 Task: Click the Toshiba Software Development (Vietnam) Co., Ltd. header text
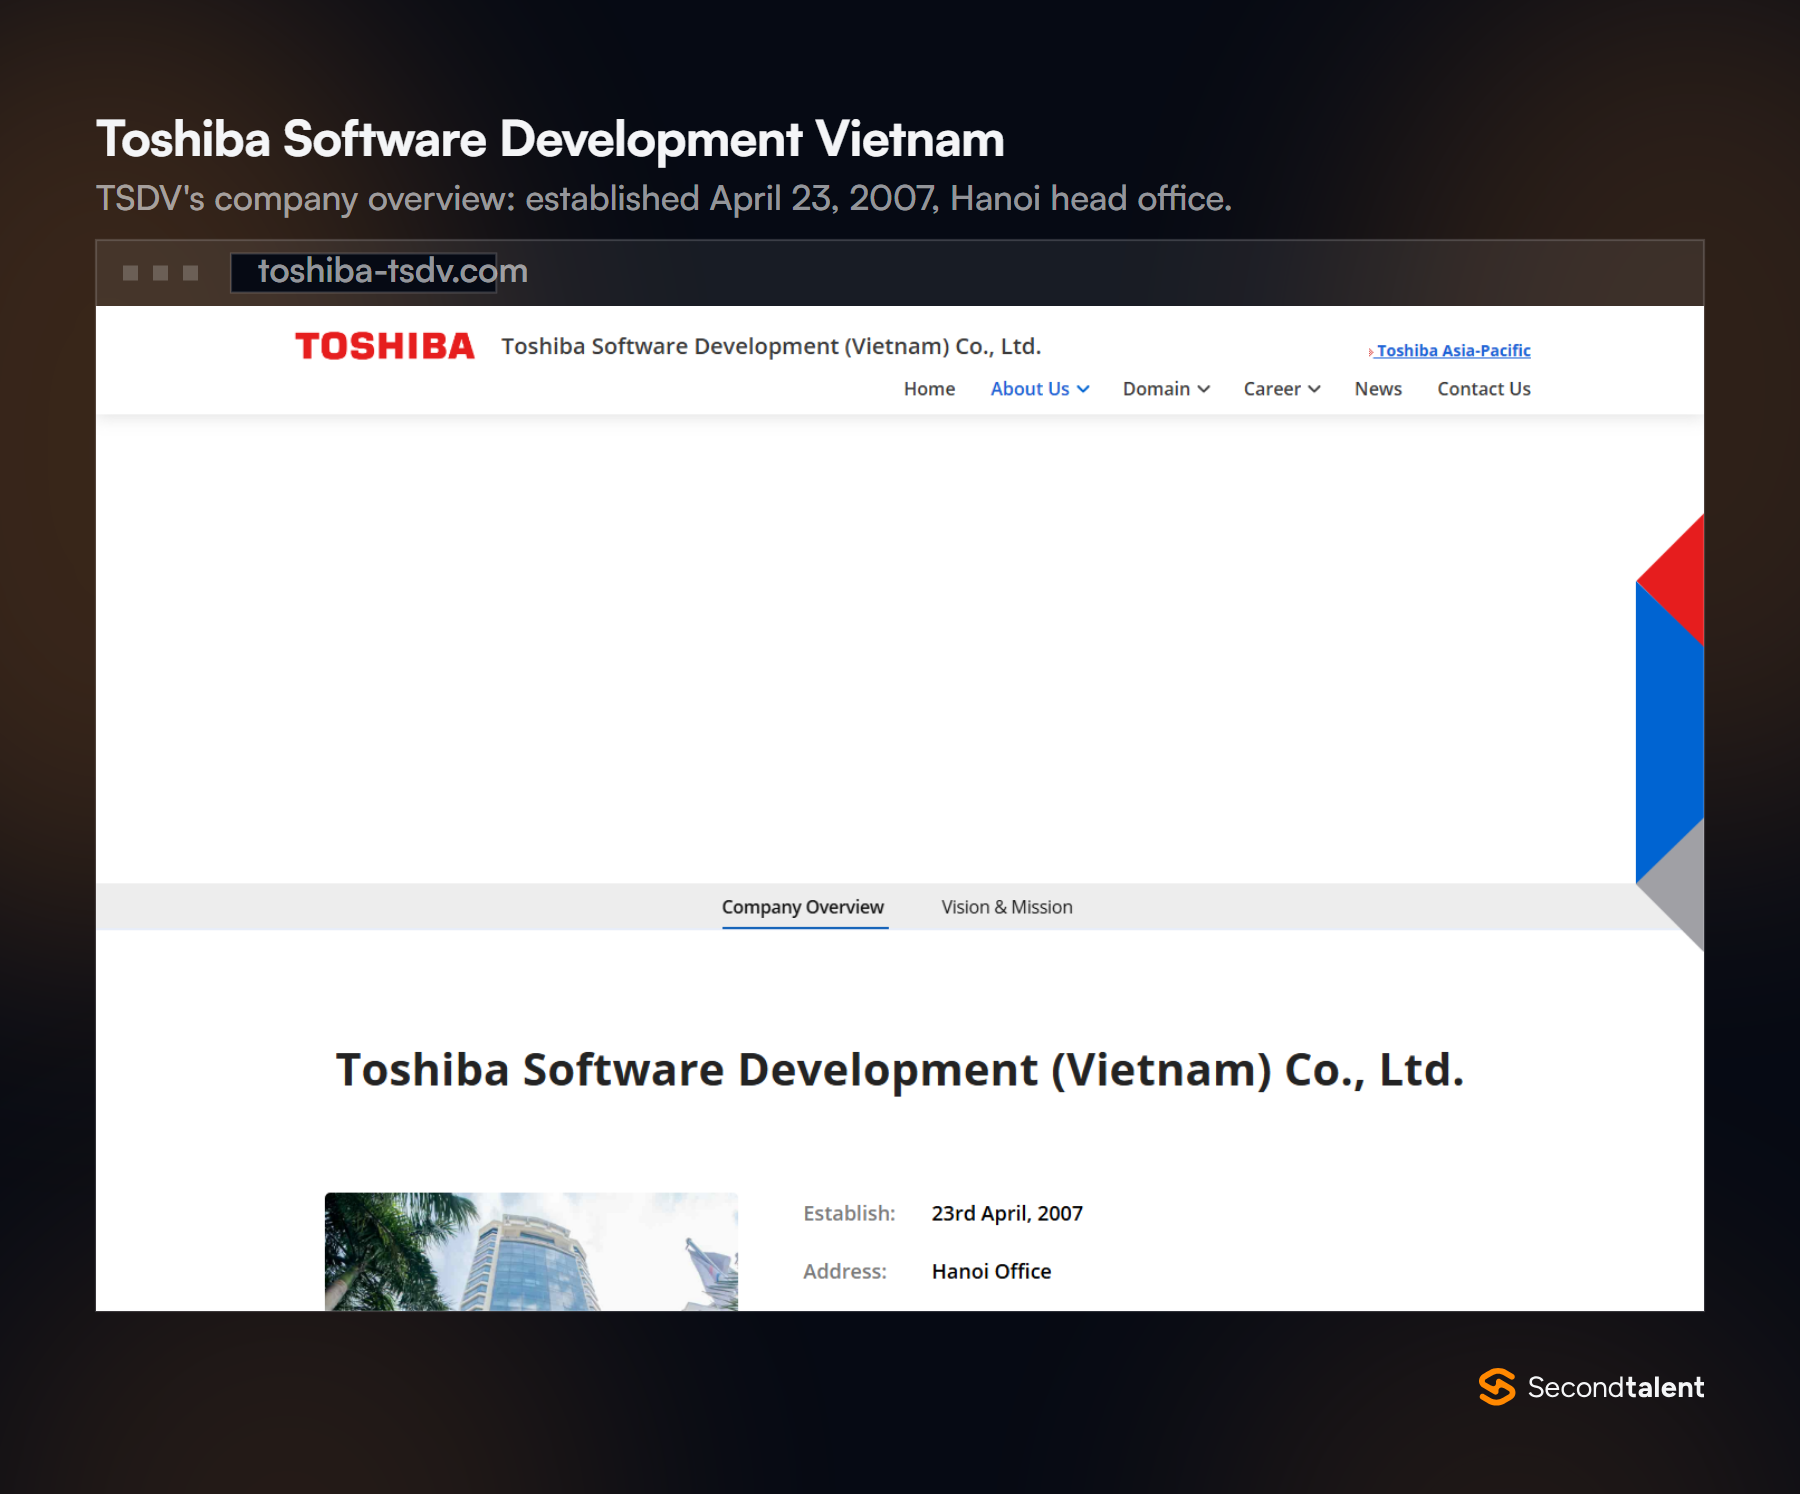pyautogui.click(x=771, y=346)
